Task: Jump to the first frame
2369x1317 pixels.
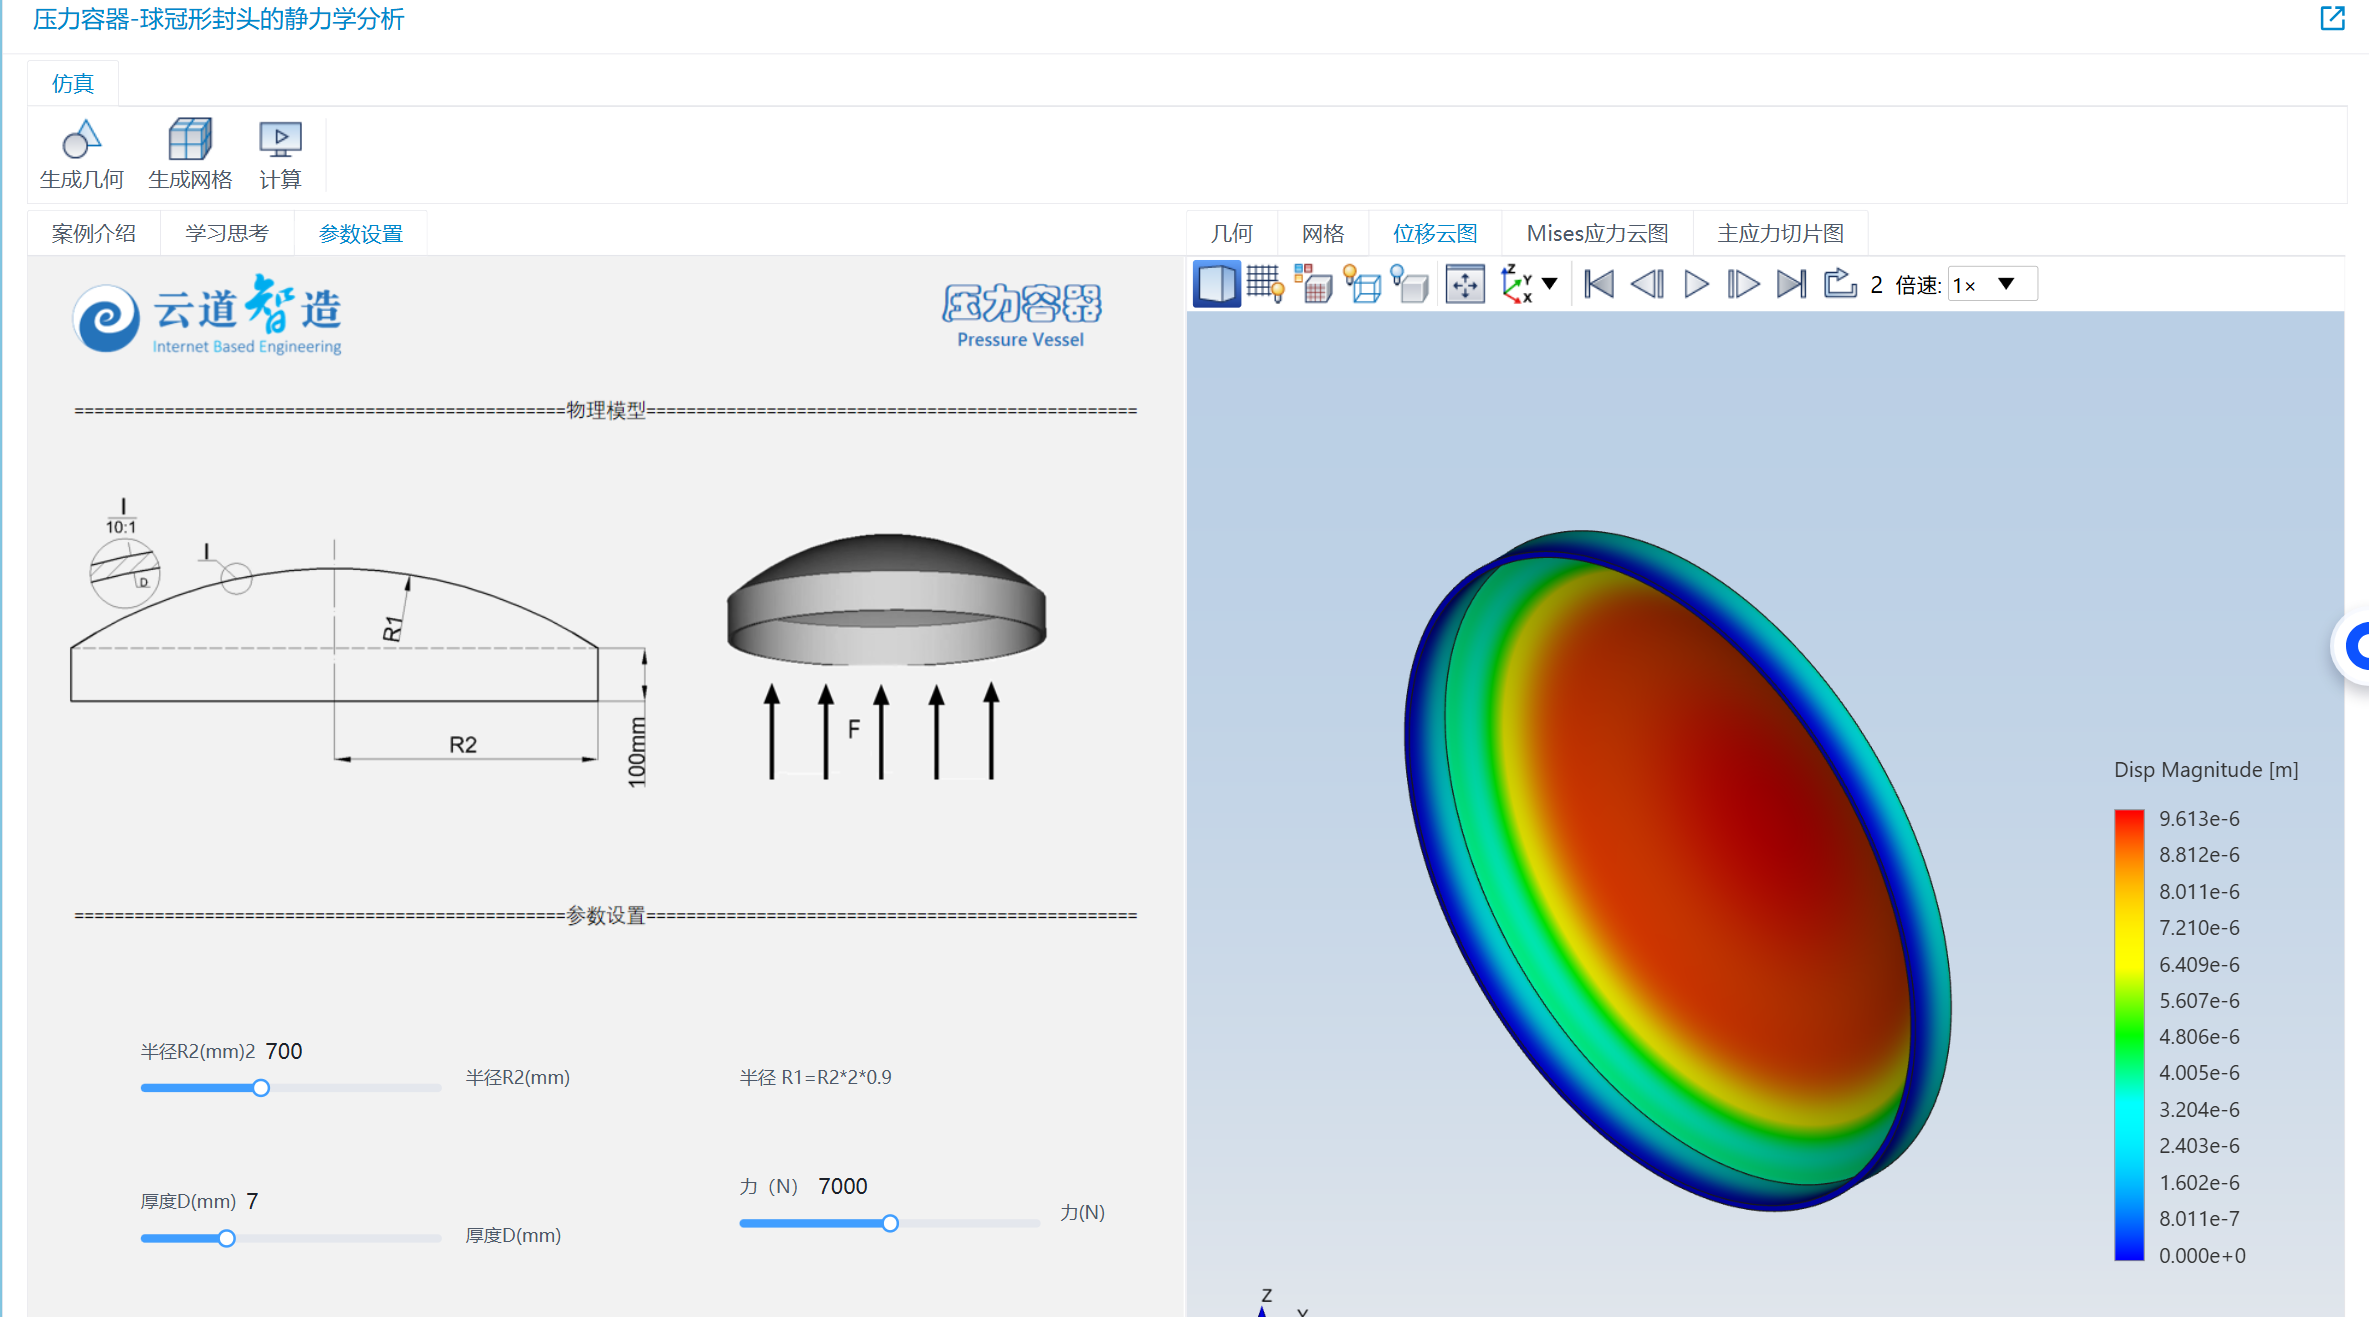Action: click(x=1599, y=285)
